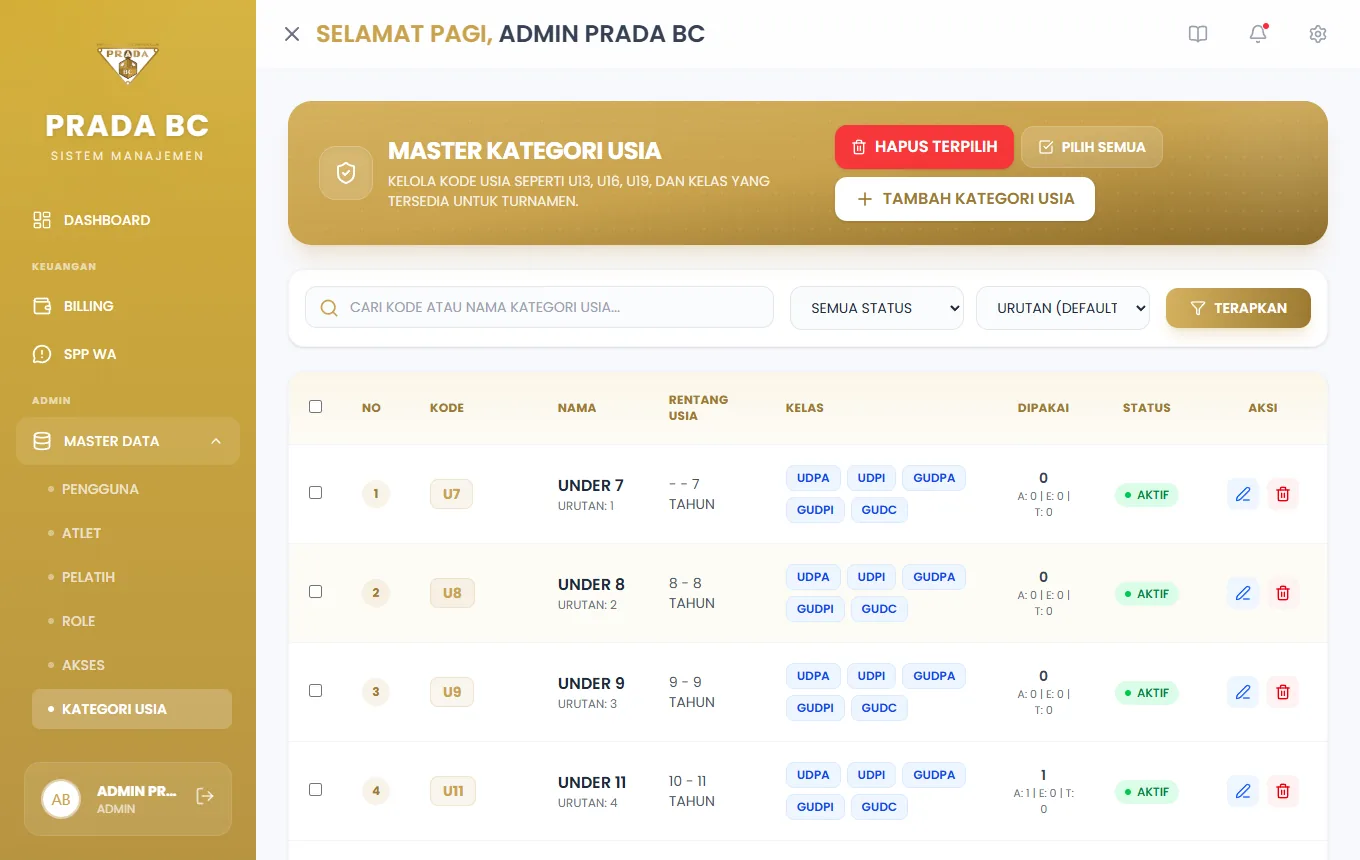Check the box for the U7 row
1360x860 pixels.
[x=316, y=493]
